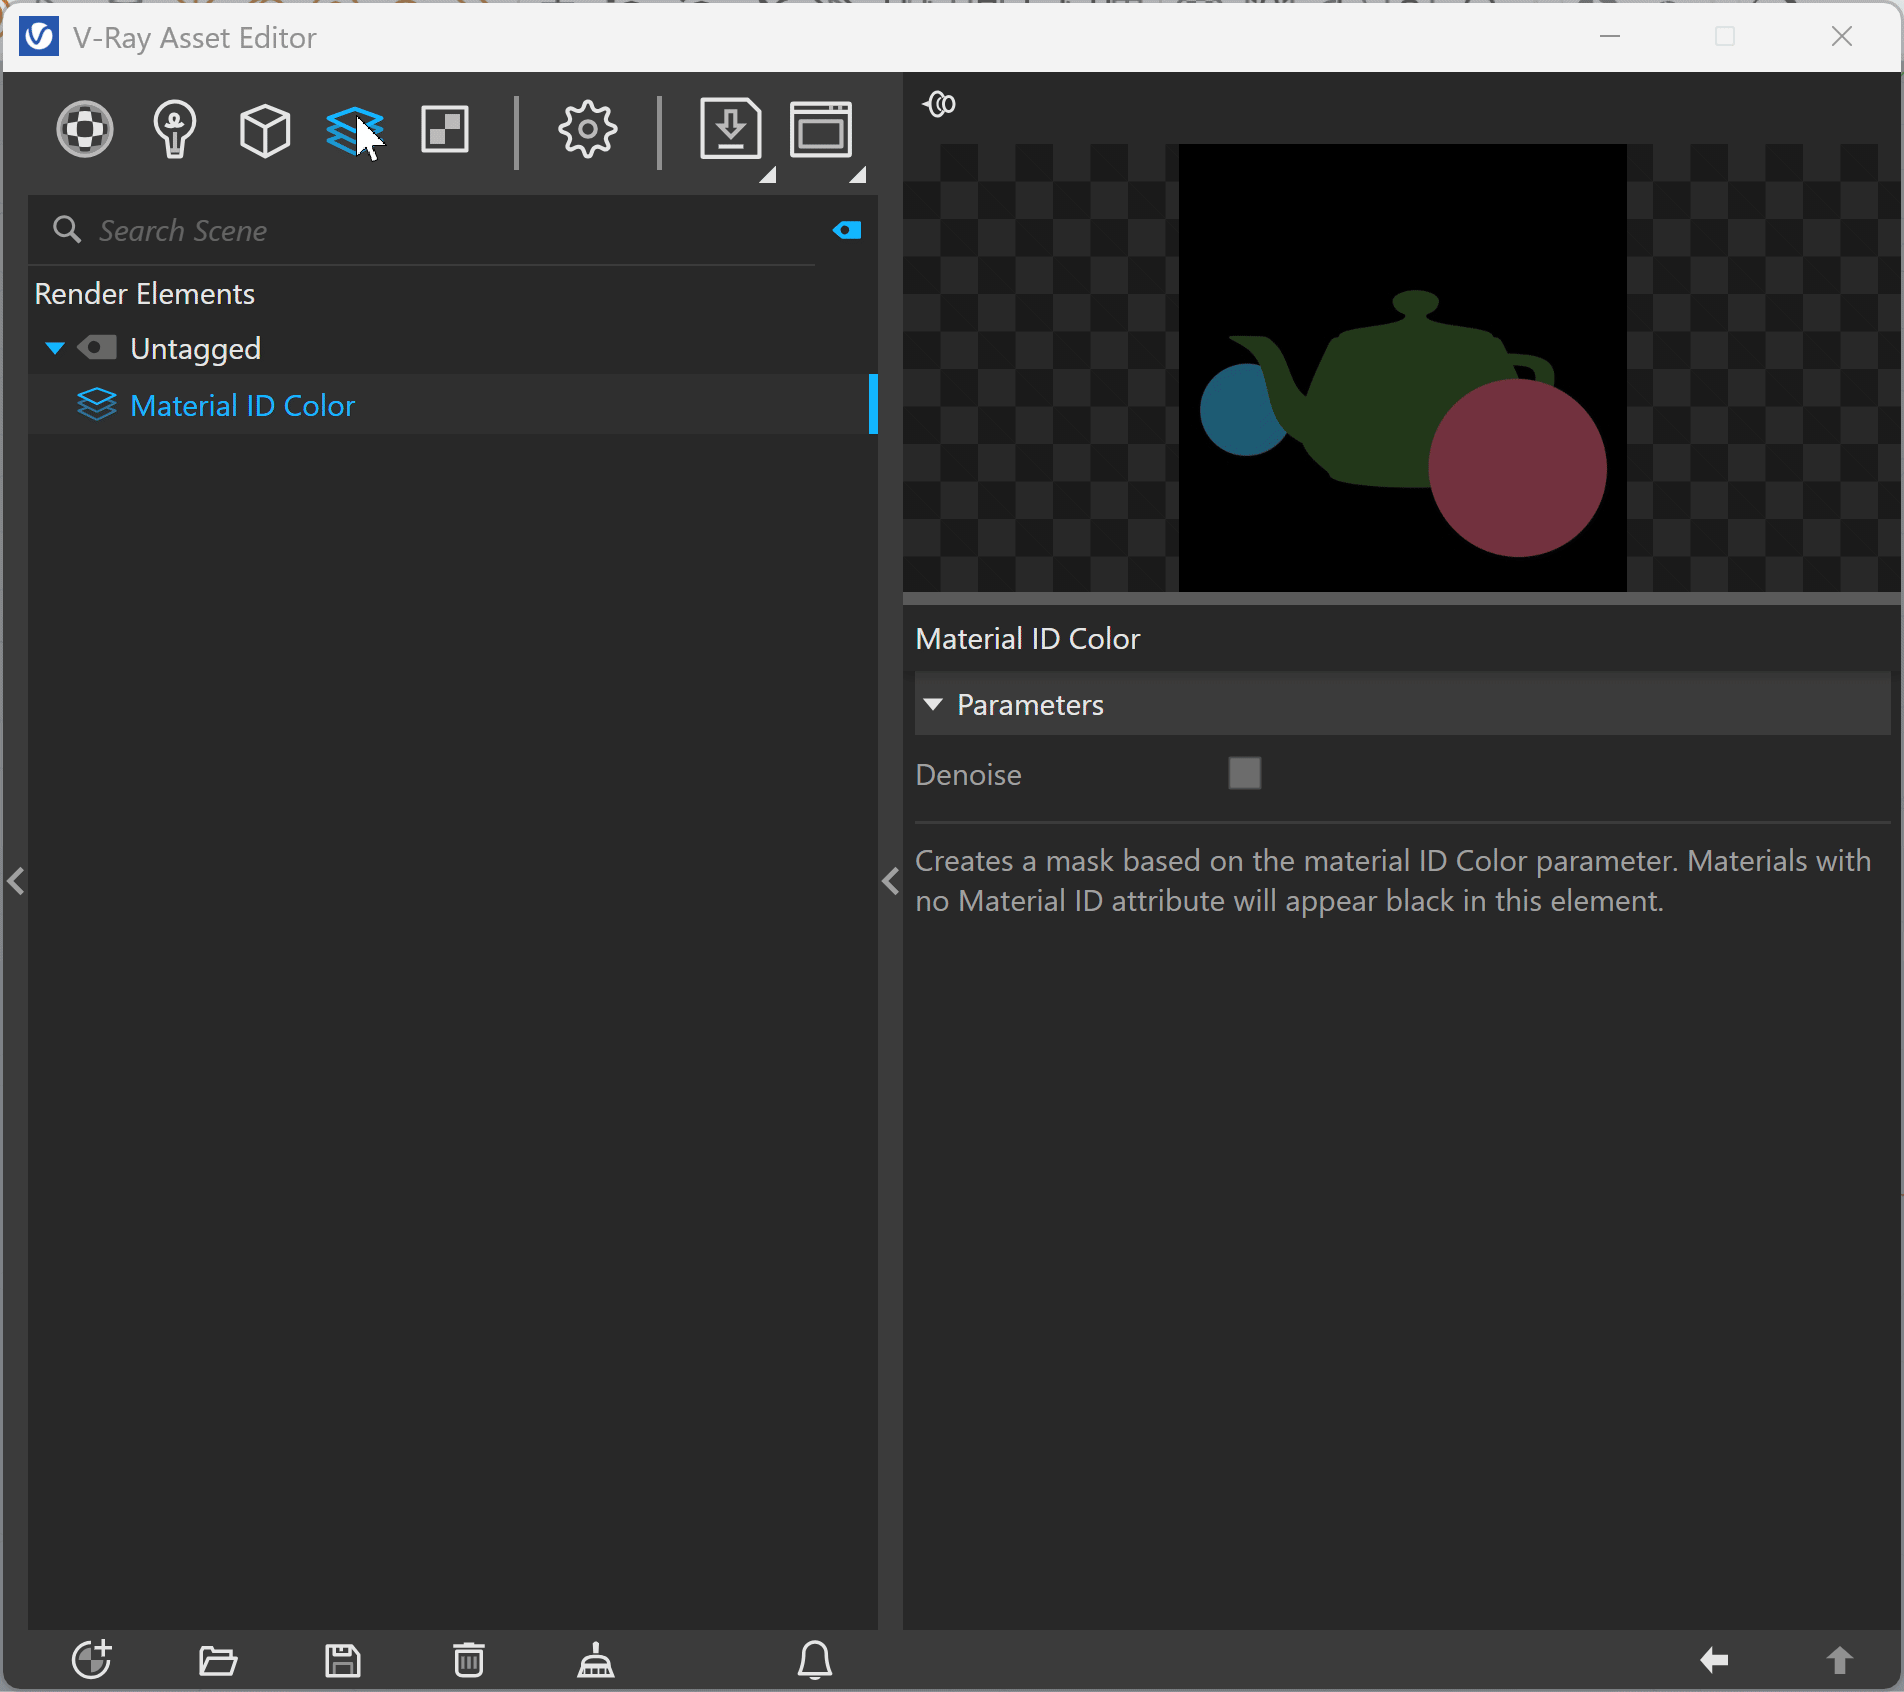Screen dimensions: 1904x1692
Task: Delete the selected asset
Action: tap(469, 1660)
